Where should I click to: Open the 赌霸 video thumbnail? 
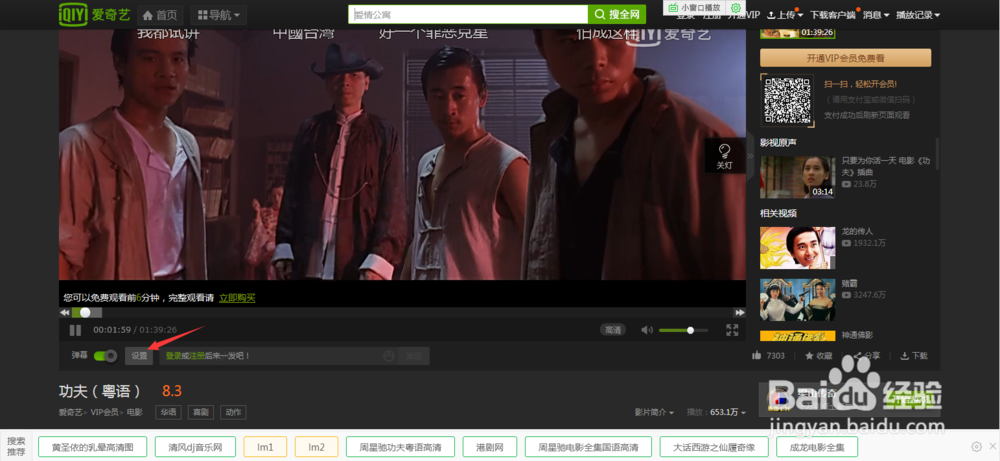797,299
